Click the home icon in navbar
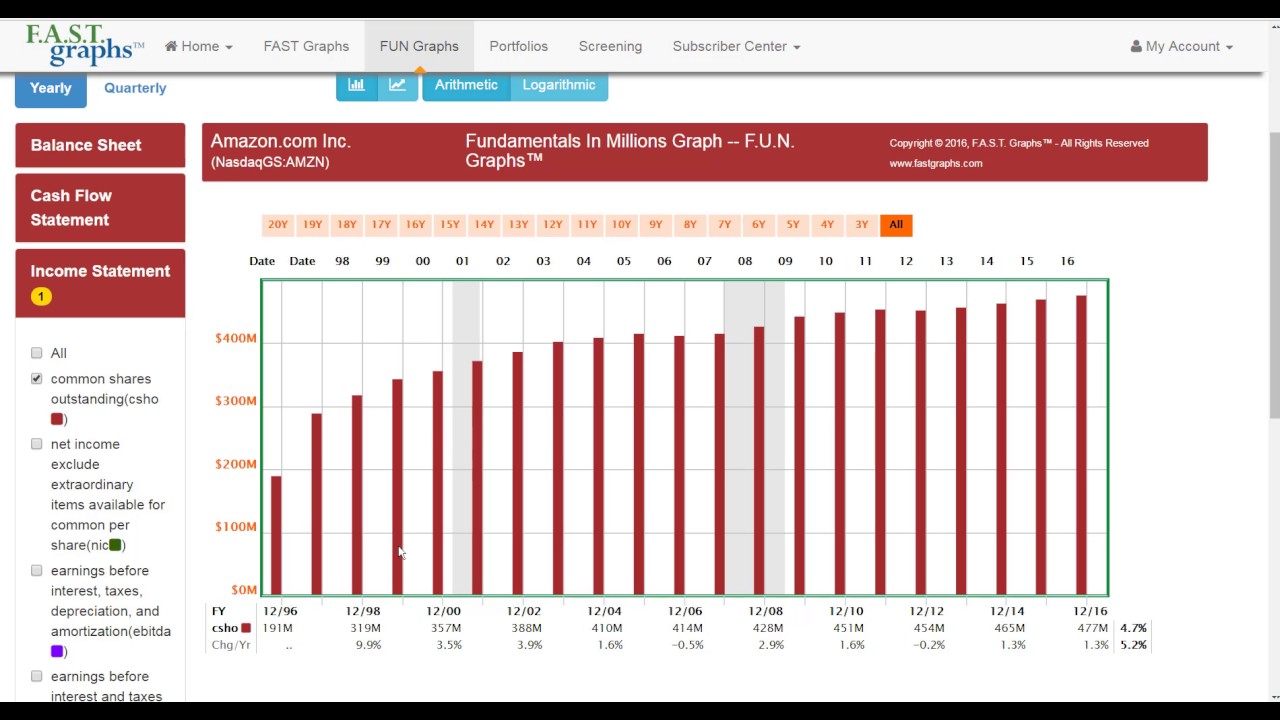Viewport: 1280px width, 720px height. click(171, 46)
